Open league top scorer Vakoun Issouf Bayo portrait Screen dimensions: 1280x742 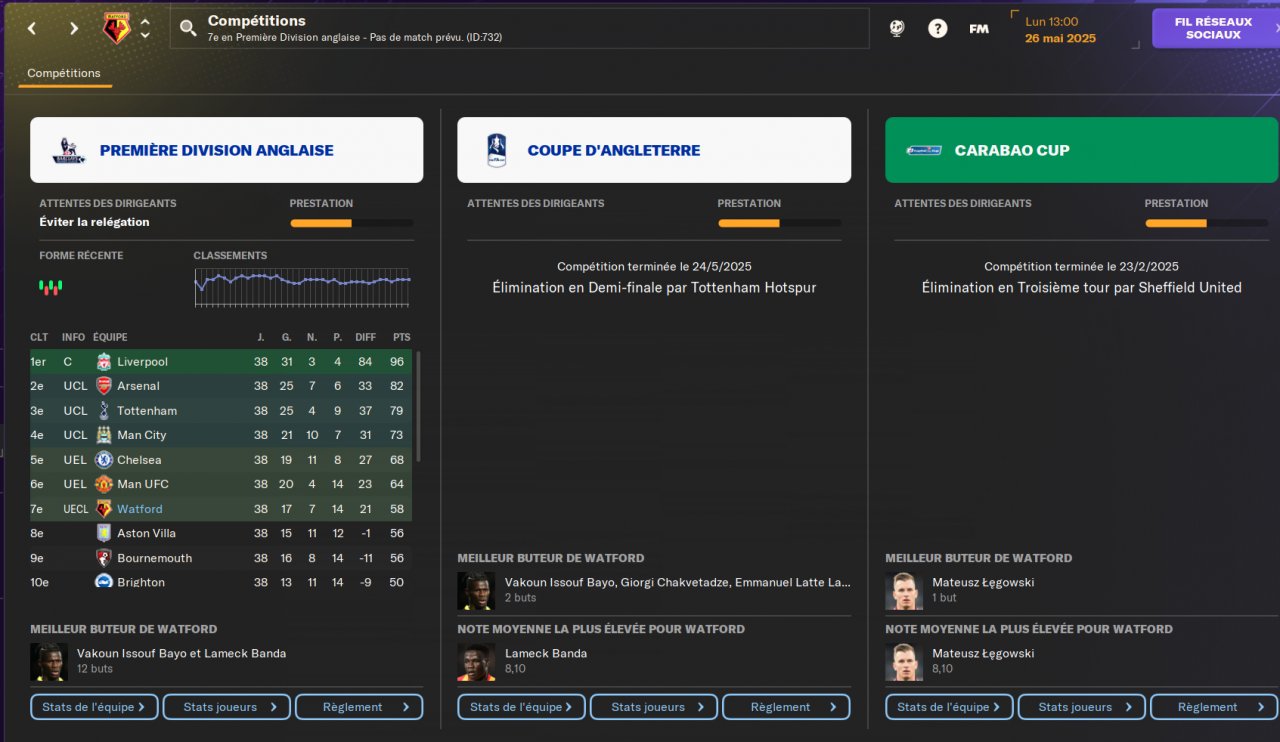(48, 662)
